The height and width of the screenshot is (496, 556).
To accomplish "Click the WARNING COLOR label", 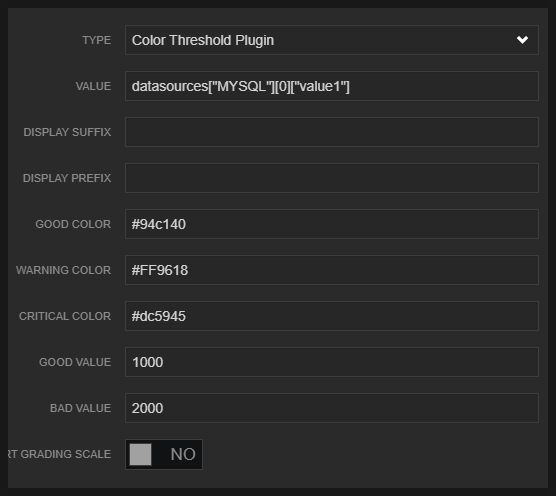I will 63,270.
